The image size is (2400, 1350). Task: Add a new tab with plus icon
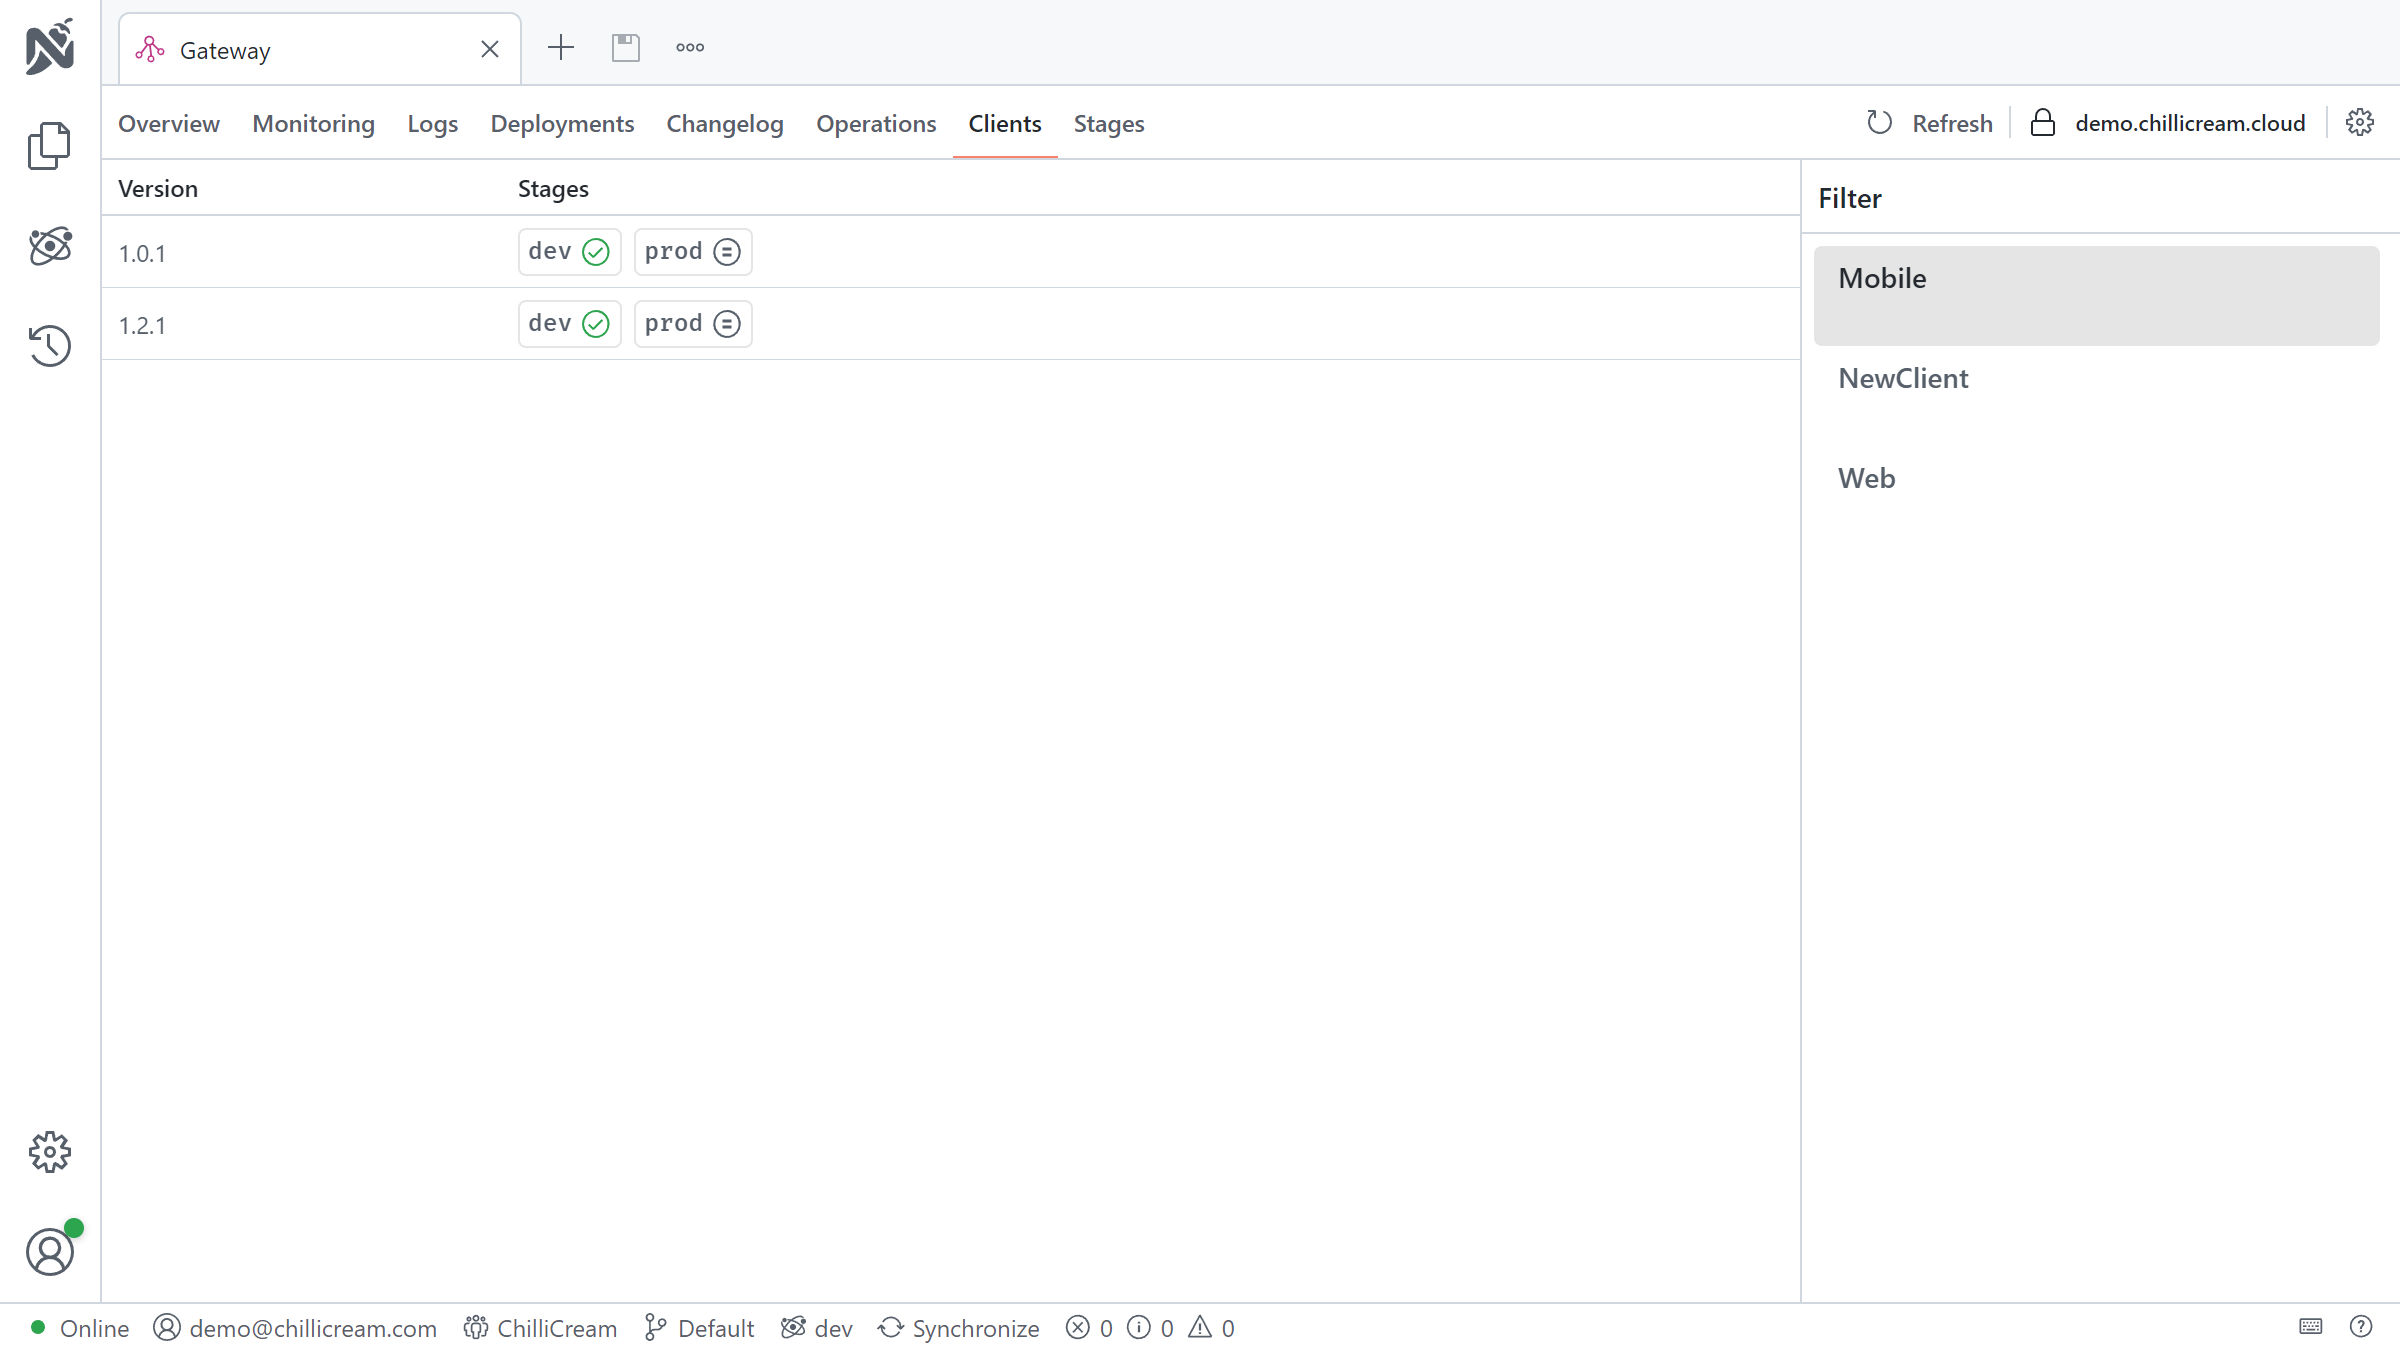click(x=561, y=47)
